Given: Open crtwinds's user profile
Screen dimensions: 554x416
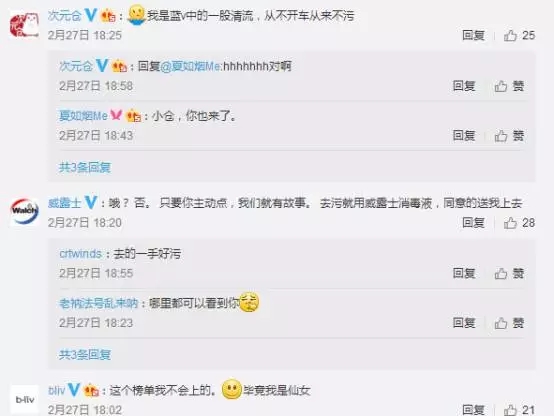Looking at the screenshot, I should click(81, 253).
